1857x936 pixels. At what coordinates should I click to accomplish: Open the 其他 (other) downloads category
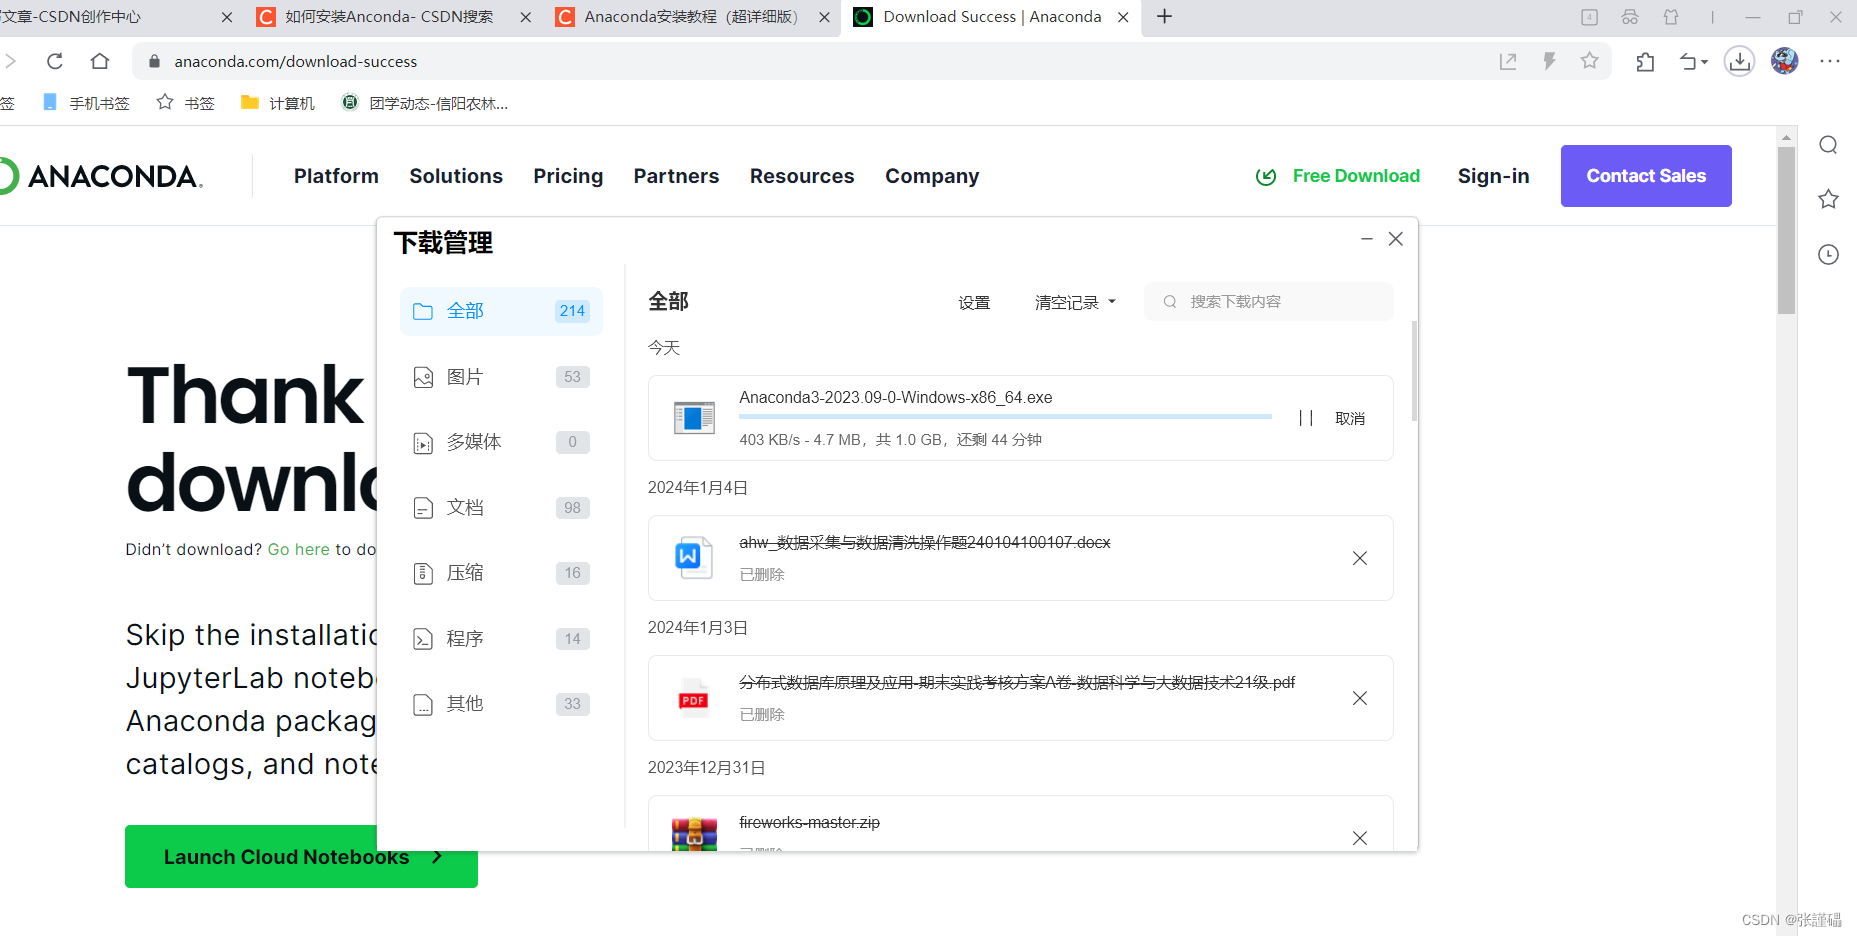point(465,703)
